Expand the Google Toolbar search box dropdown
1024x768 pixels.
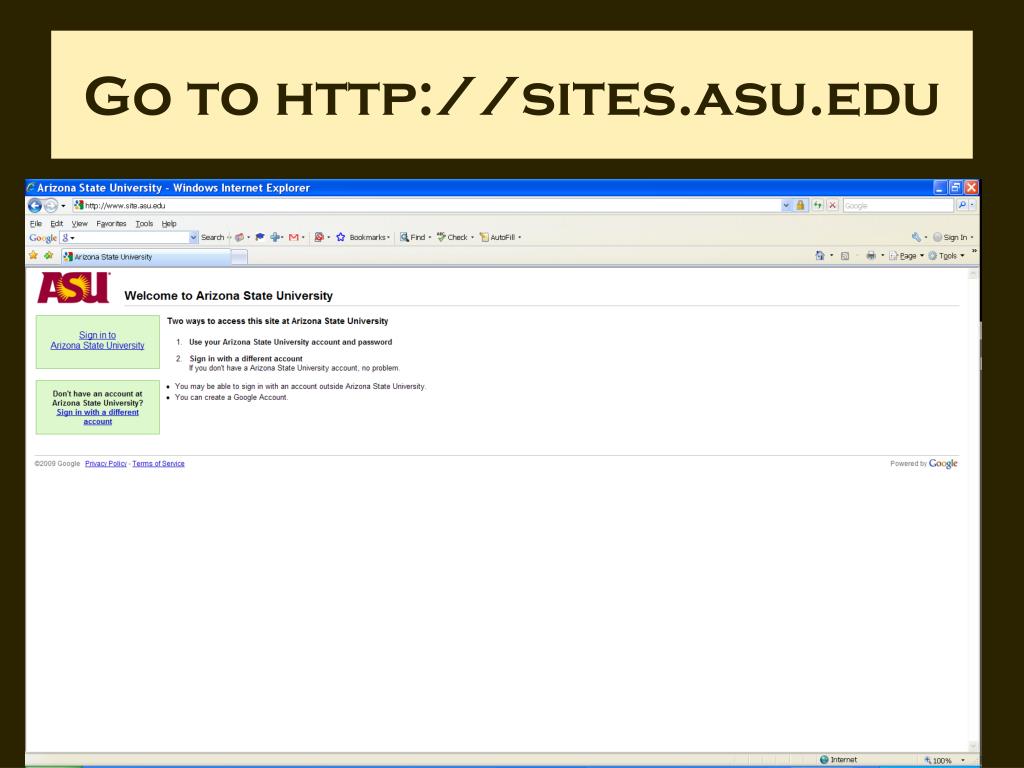(x=193, y=238)
